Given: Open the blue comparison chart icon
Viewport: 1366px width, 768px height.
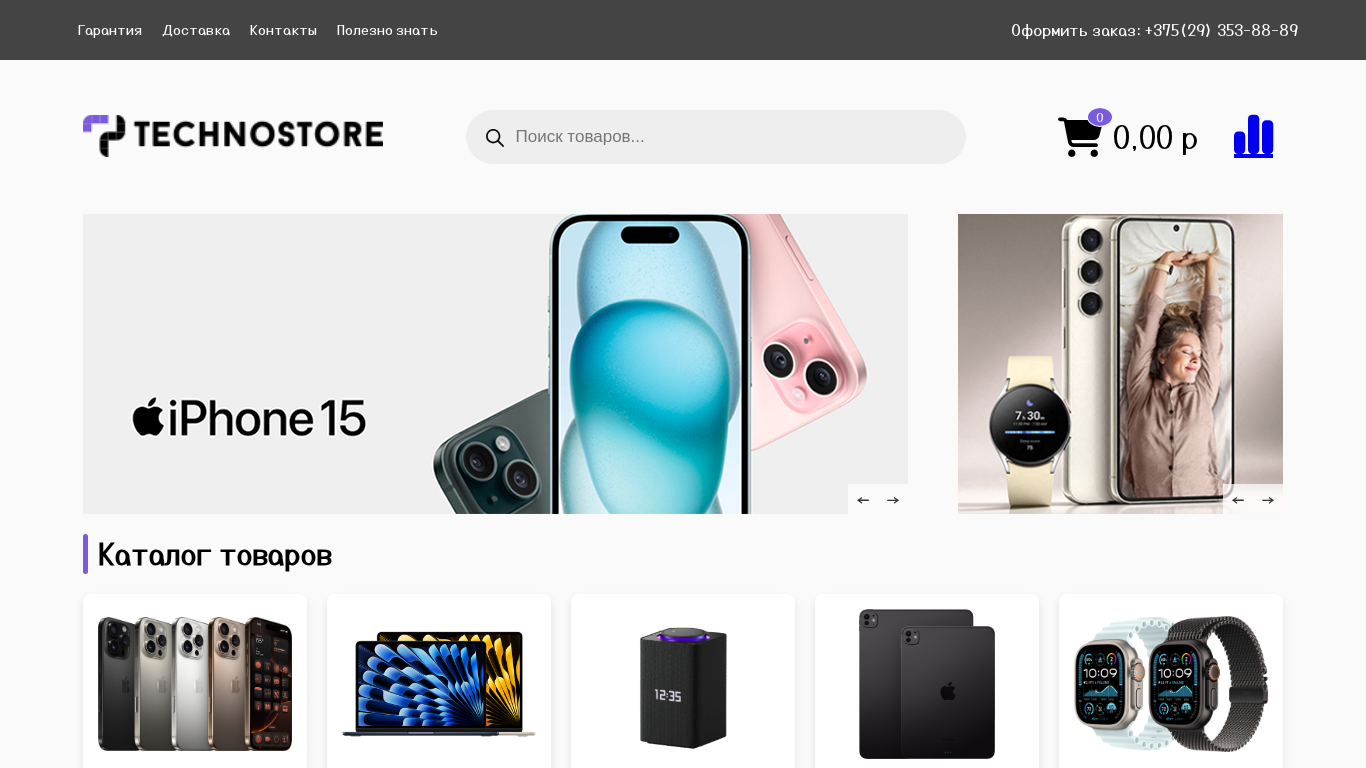Looking at the screenshot, I should click(1253, 137).
